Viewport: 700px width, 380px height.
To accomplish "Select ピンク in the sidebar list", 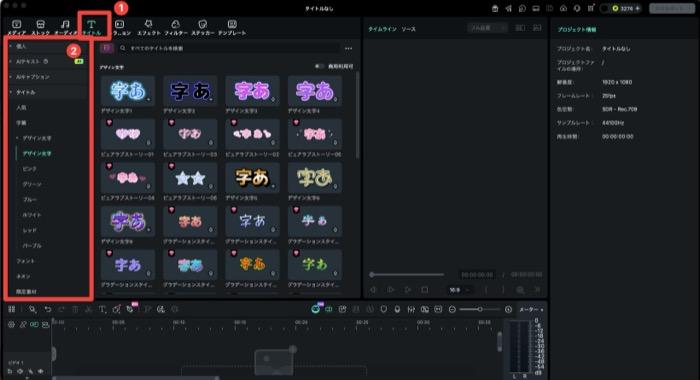I will (29, 169).
